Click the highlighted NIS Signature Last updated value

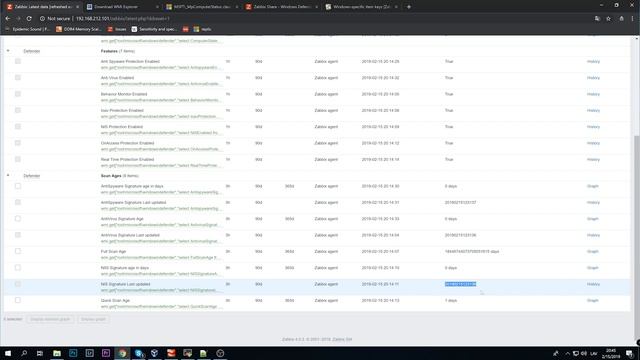coord(460,284)
